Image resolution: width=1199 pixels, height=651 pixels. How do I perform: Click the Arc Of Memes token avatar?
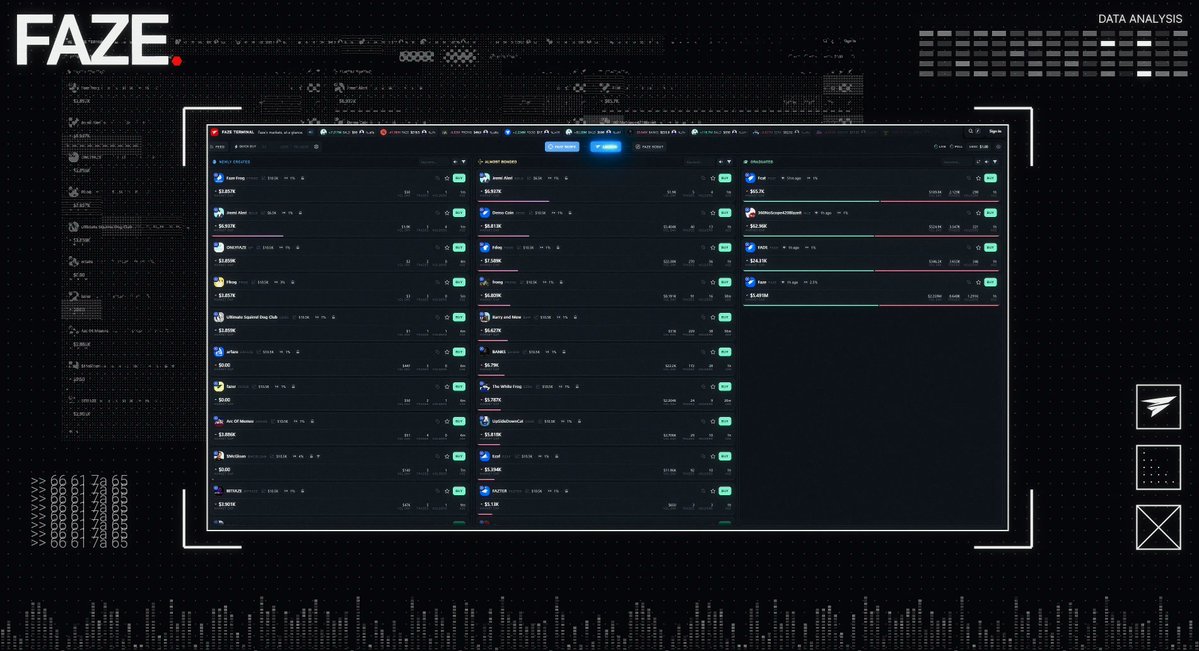click(x=219, y=421)
